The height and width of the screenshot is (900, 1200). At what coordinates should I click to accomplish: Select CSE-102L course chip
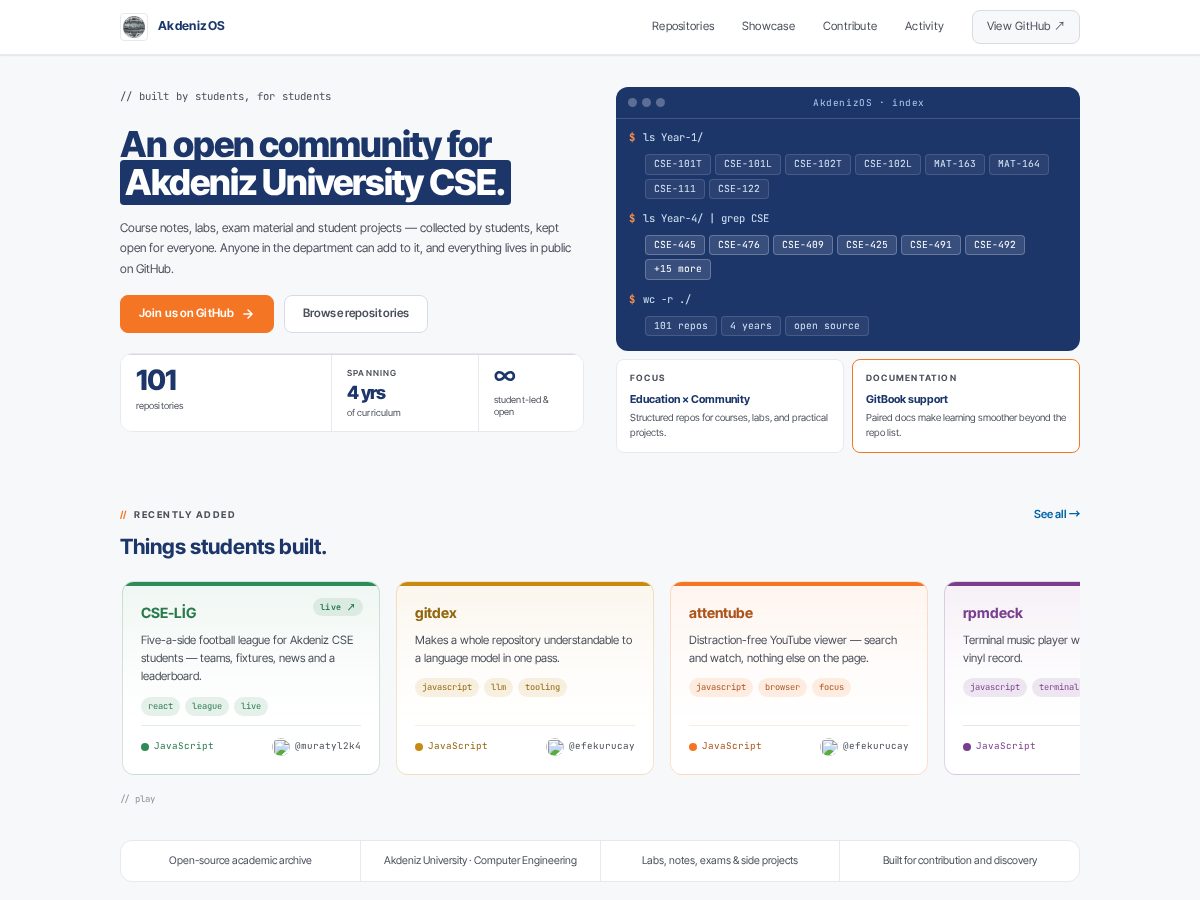[x=888, y=164]
